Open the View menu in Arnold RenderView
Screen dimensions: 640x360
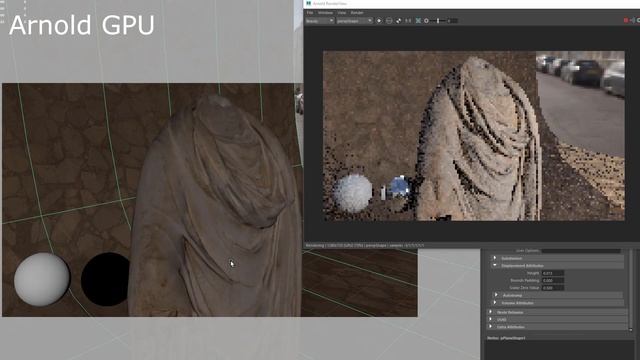coord(342,13)
